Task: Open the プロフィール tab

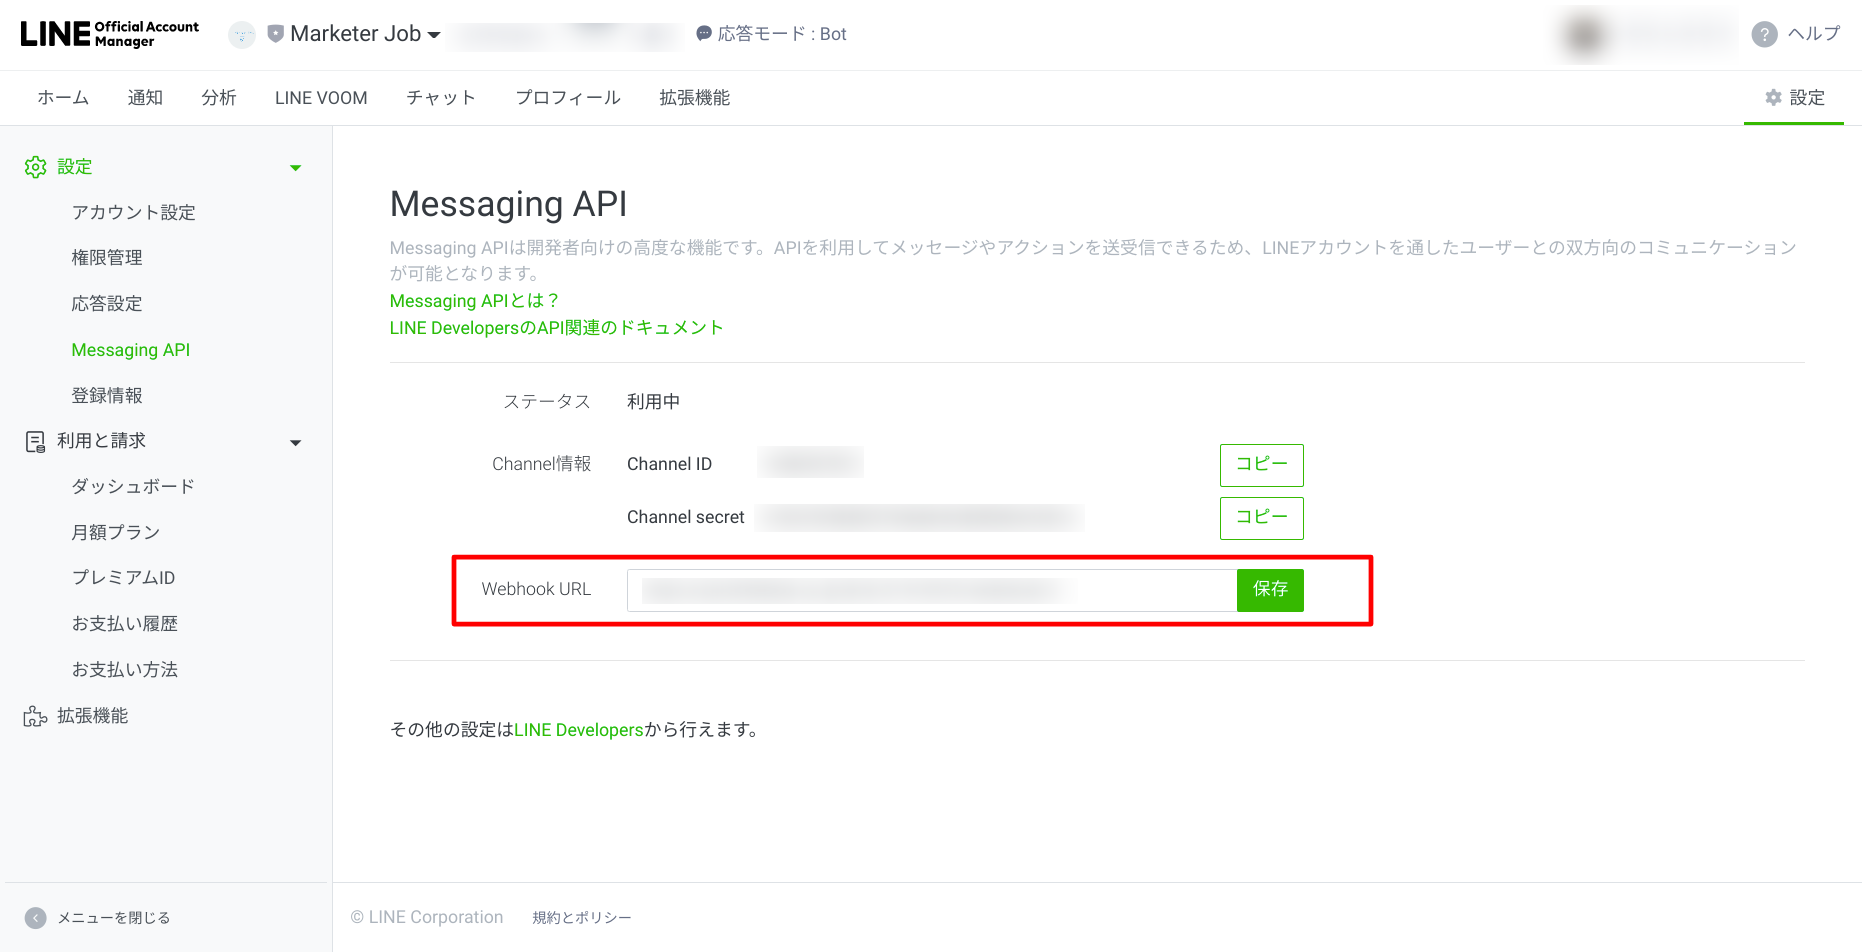Action: point(568,98)
